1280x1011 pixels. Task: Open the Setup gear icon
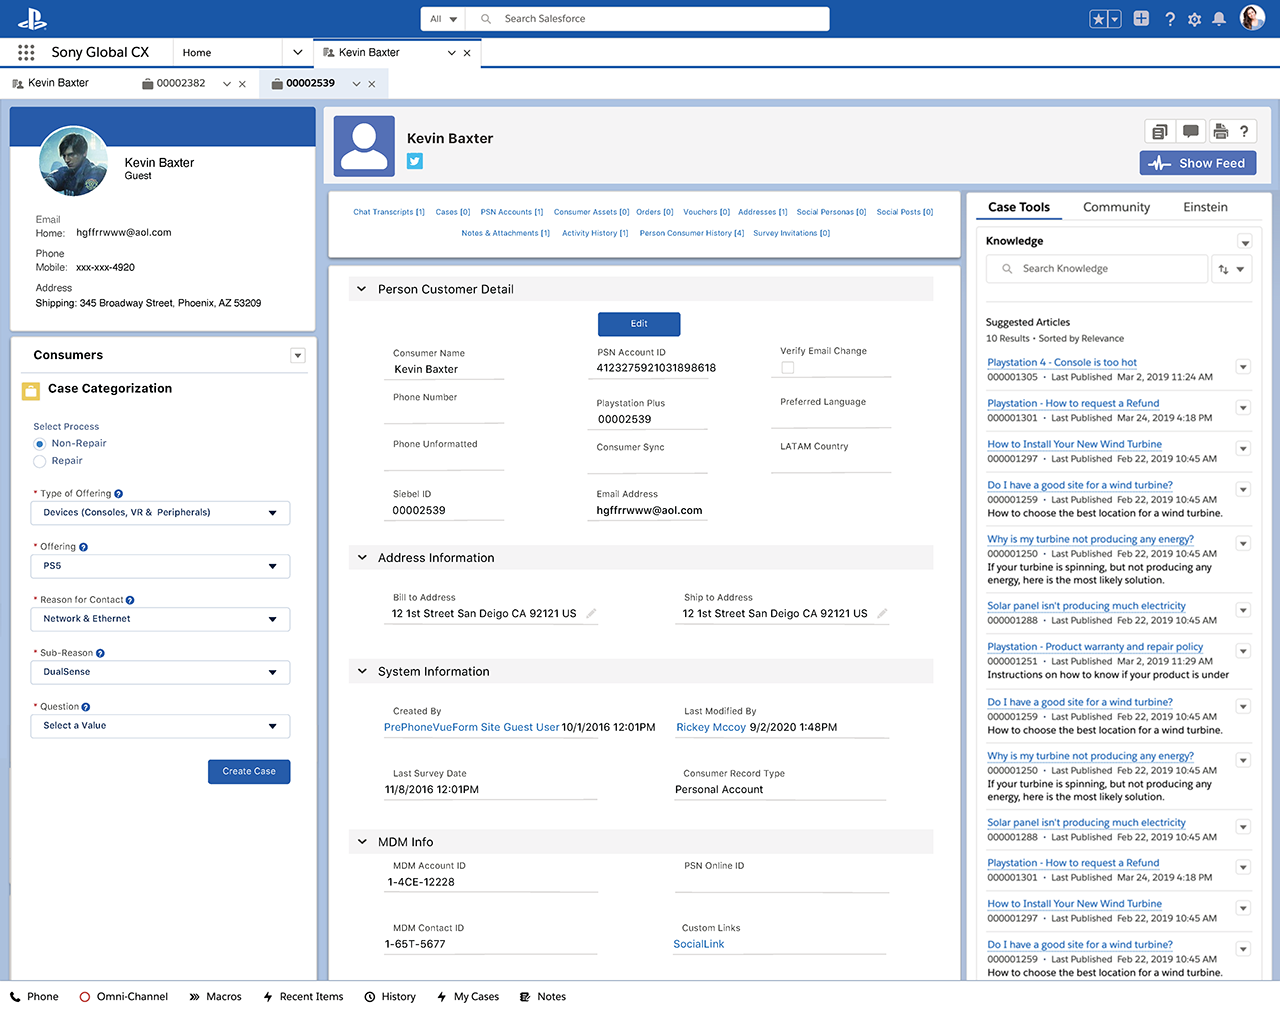point(1194,19)
